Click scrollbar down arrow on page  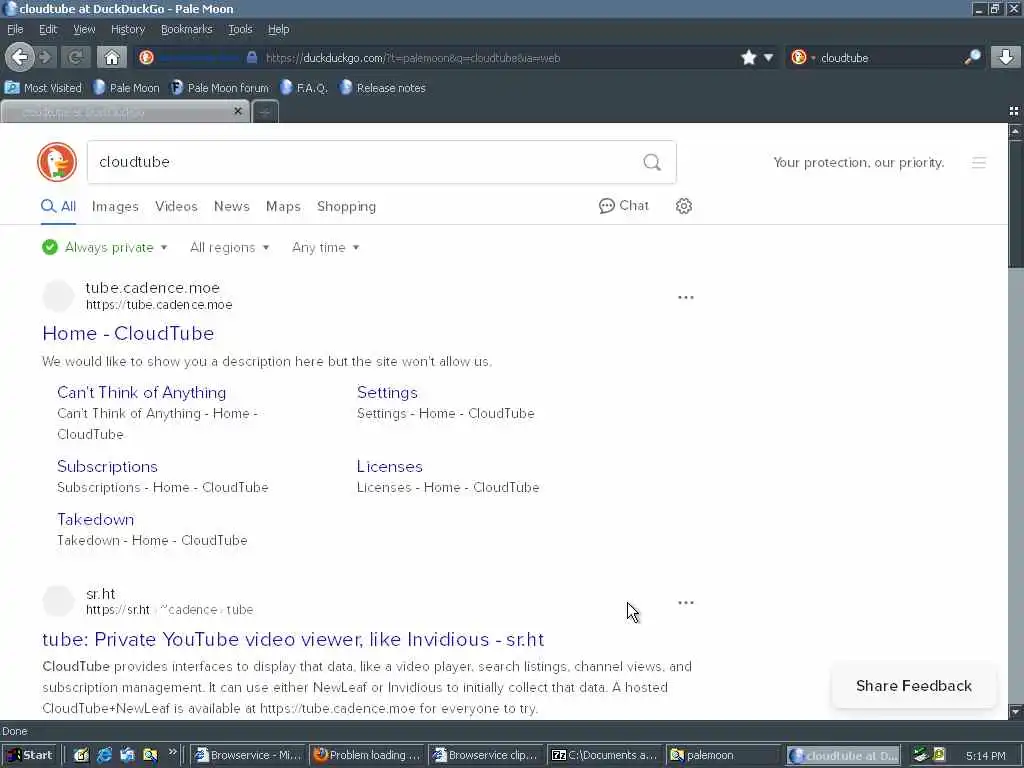click(x=1015, y=711)
